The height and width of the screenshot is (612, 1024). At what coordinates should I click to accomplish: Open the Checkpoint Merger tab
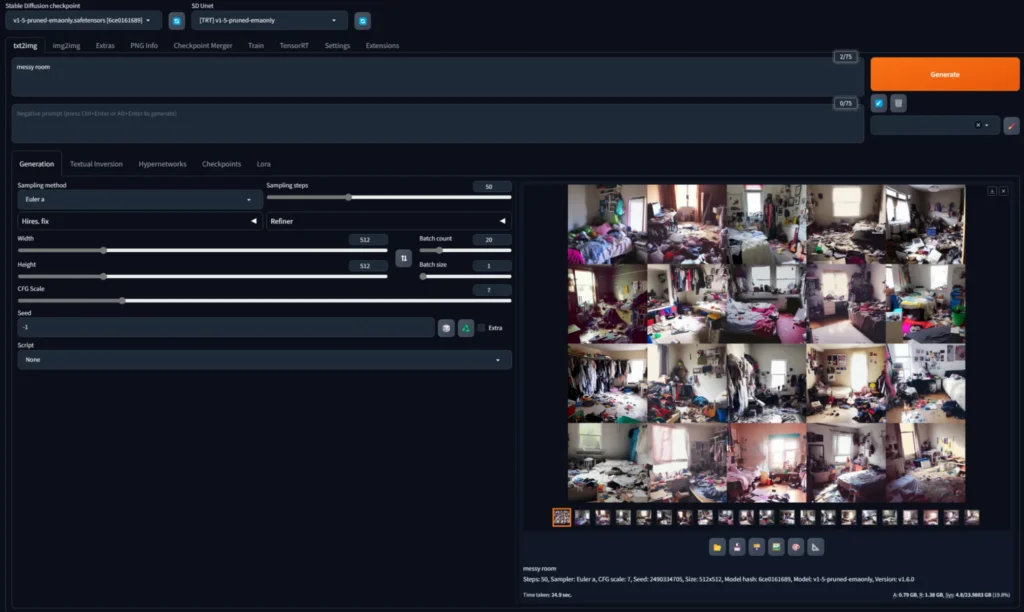click(x=203, y=46)
